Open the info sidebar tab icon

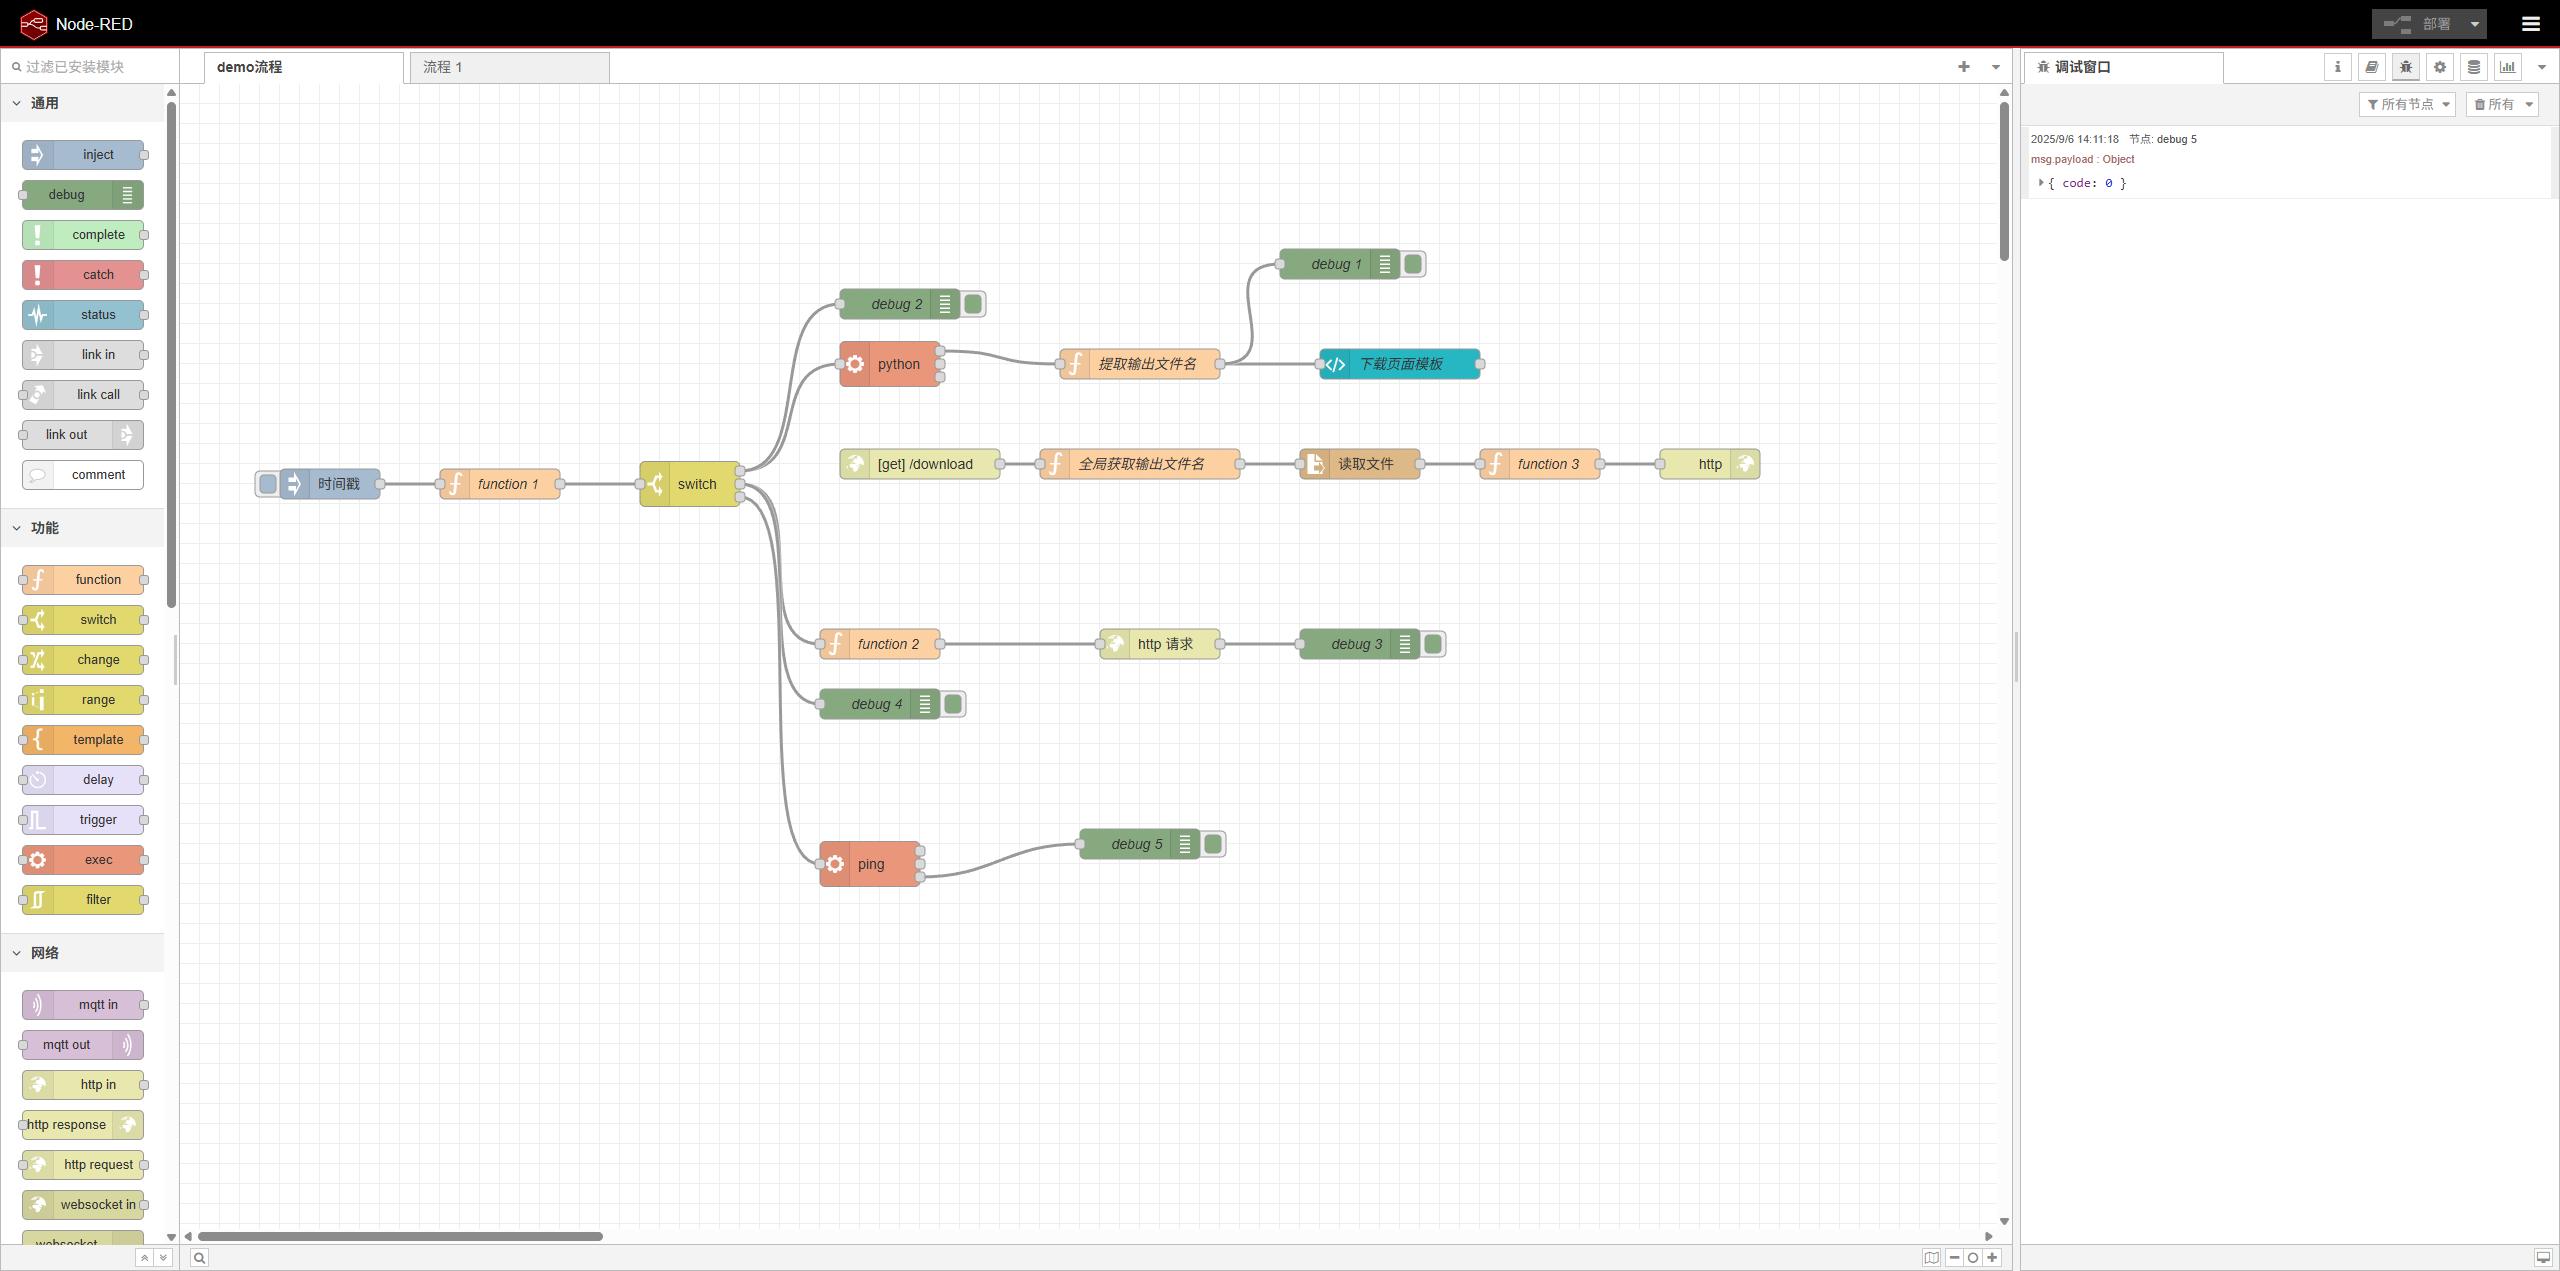2337,67
